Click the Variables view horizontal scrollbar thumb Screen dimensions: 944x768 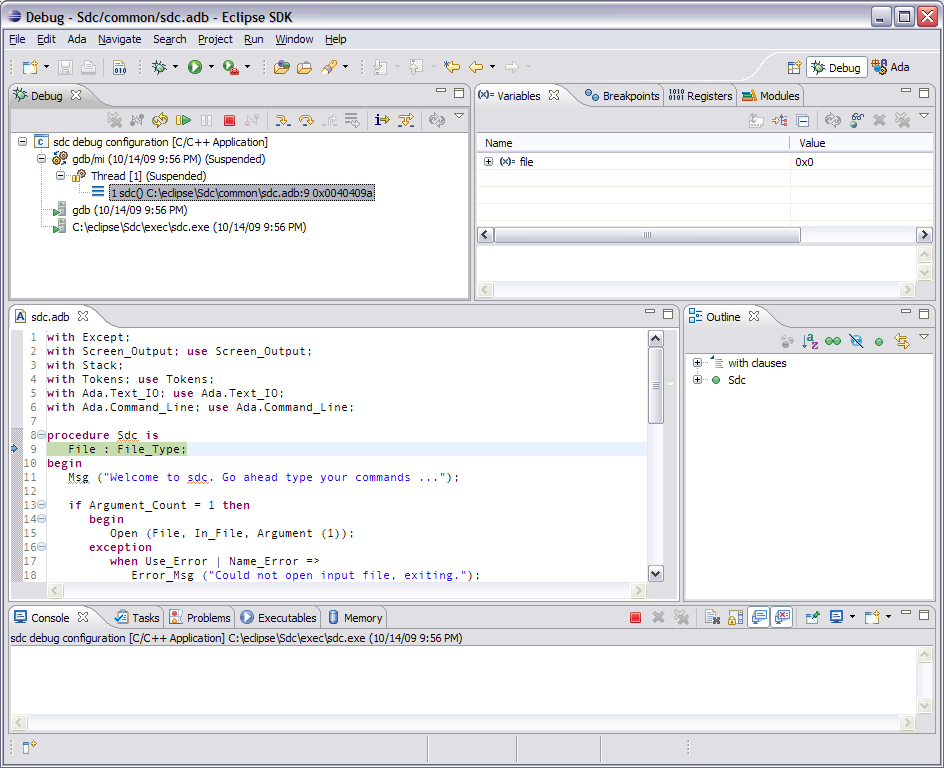(647, 235)
